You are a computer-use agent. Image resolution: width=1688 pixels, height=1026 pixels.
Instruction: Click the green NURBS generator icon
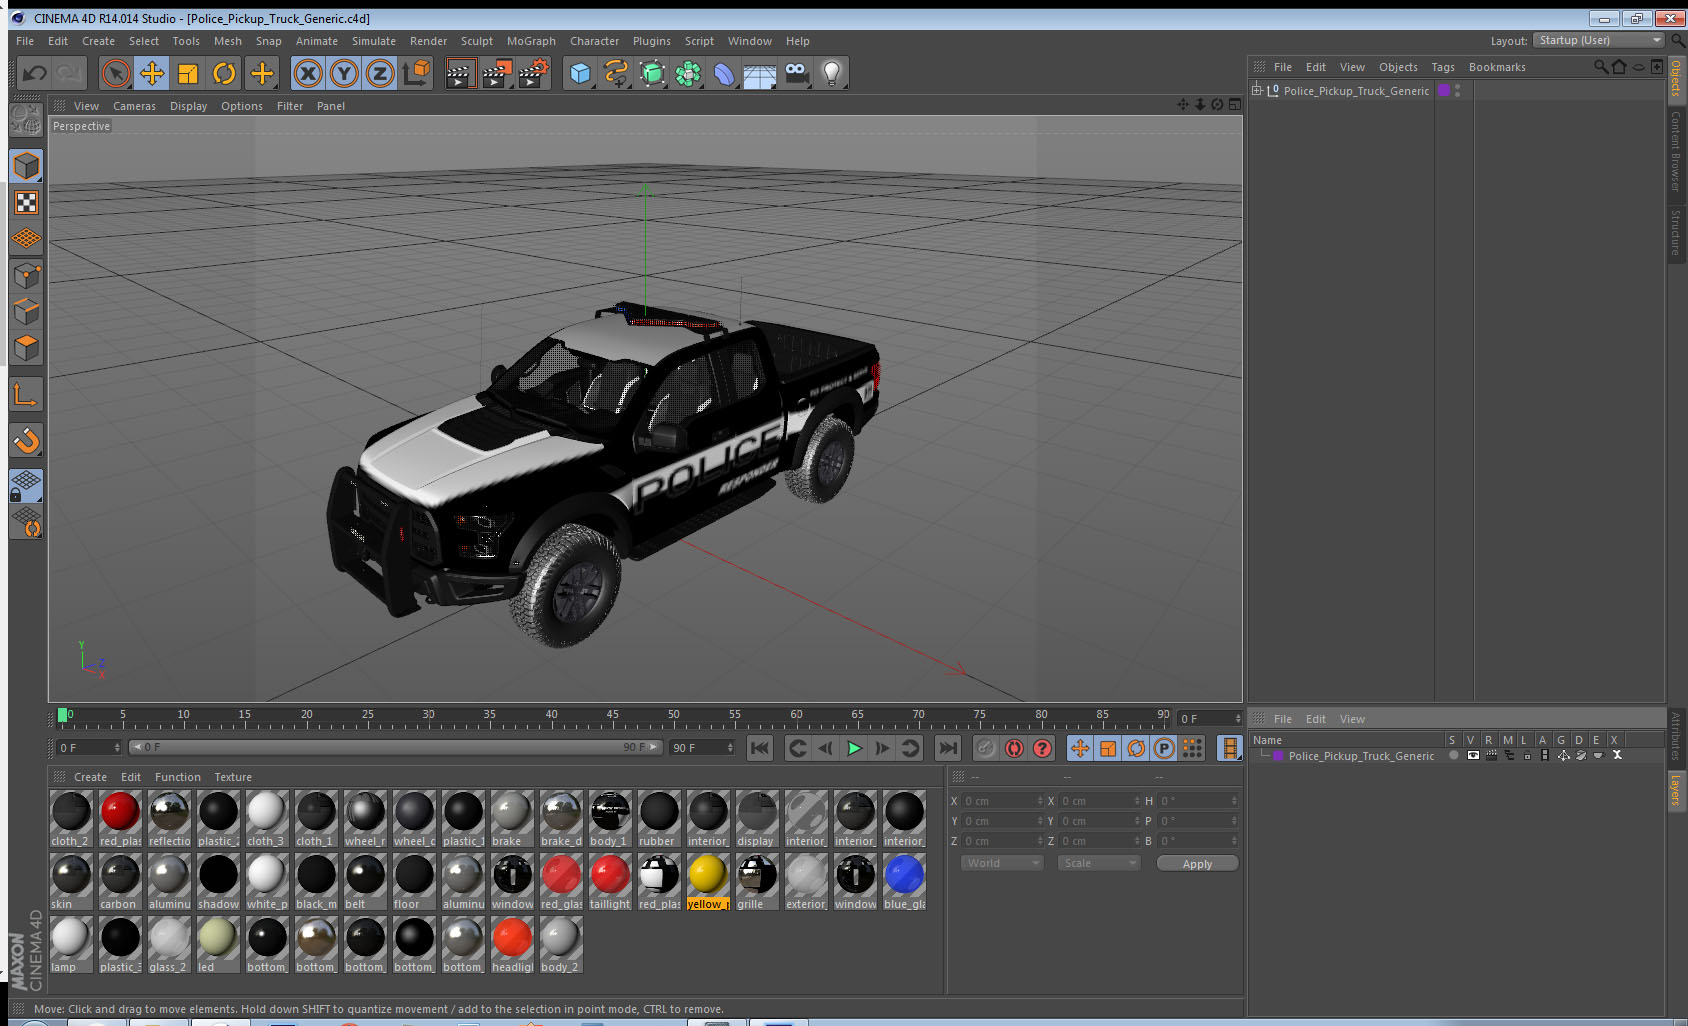pyautogui.click(x=652, y=73)
